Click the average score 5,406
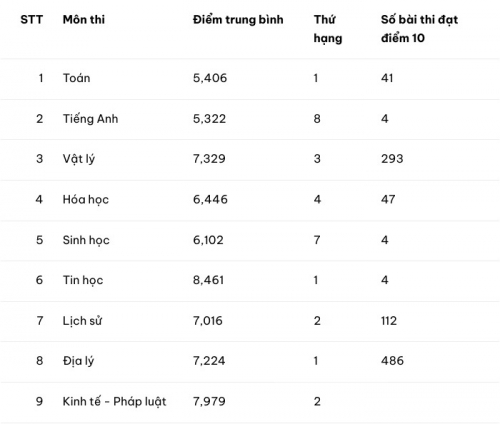The height and width of the screenshot is (424, 500). coord(210,78)
